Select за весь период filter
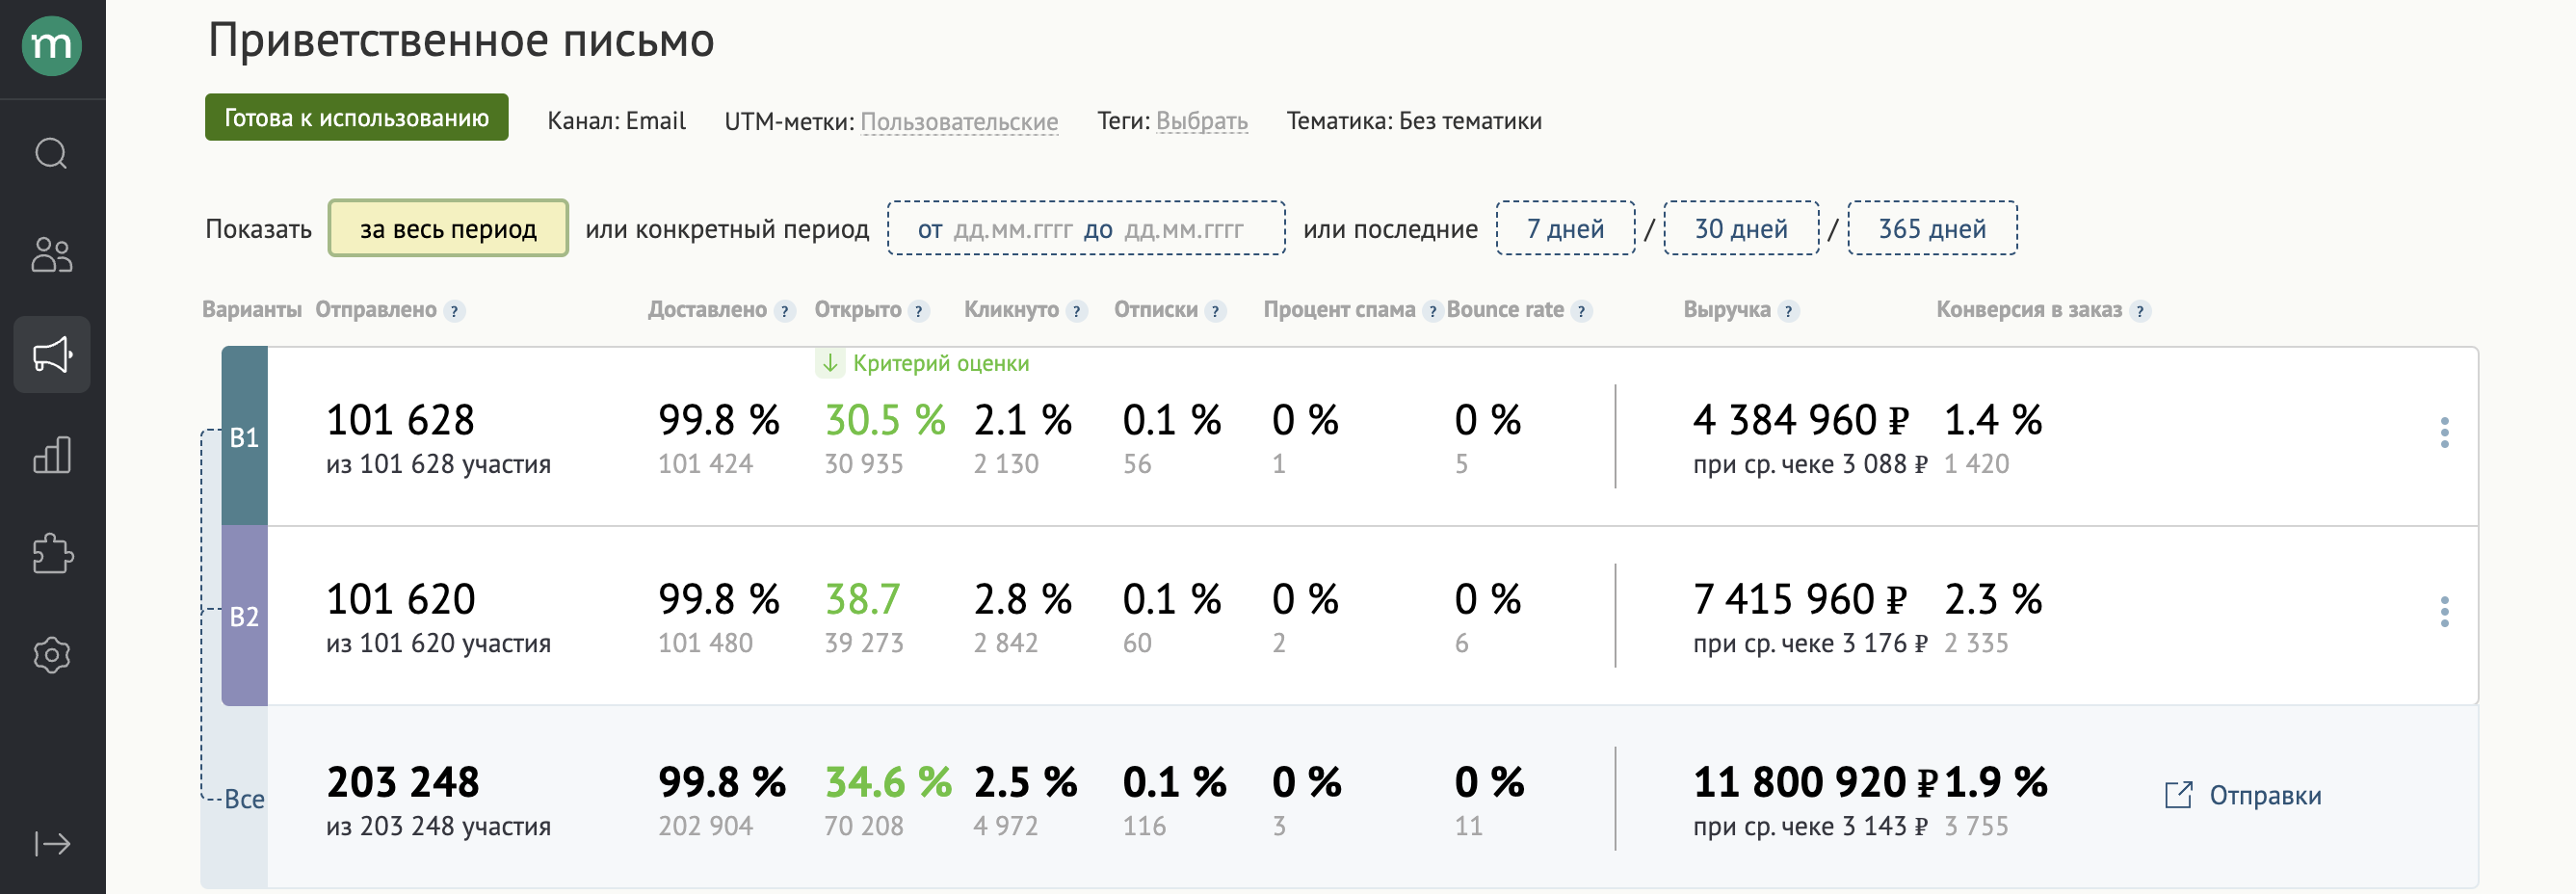This screenshot has height=894, width=2576. [448, 228]
